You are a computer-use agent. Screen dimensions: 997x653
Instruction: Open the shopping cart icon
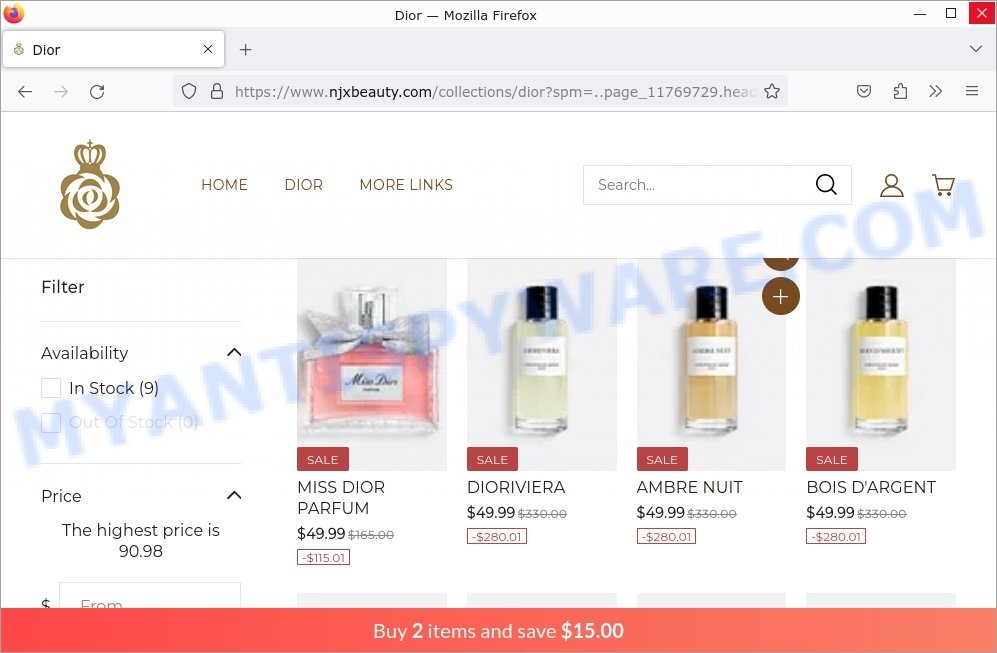pos(943,185)
